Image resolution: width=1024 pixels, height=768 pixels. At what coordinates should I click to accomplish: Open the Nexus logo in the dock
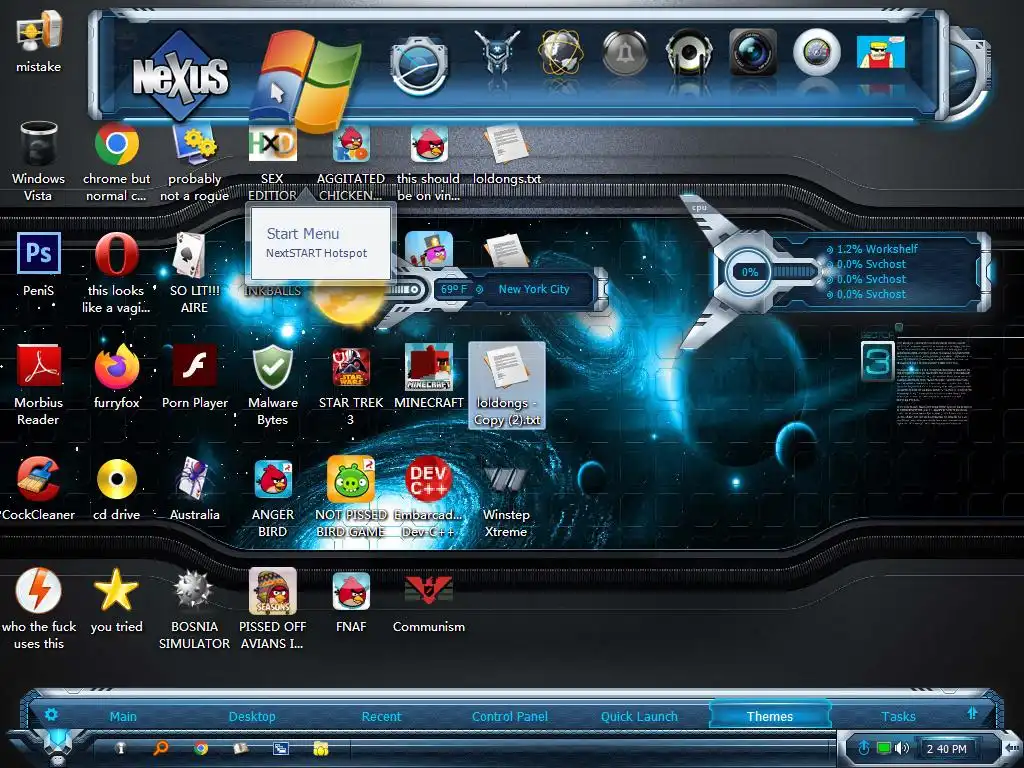181,75
